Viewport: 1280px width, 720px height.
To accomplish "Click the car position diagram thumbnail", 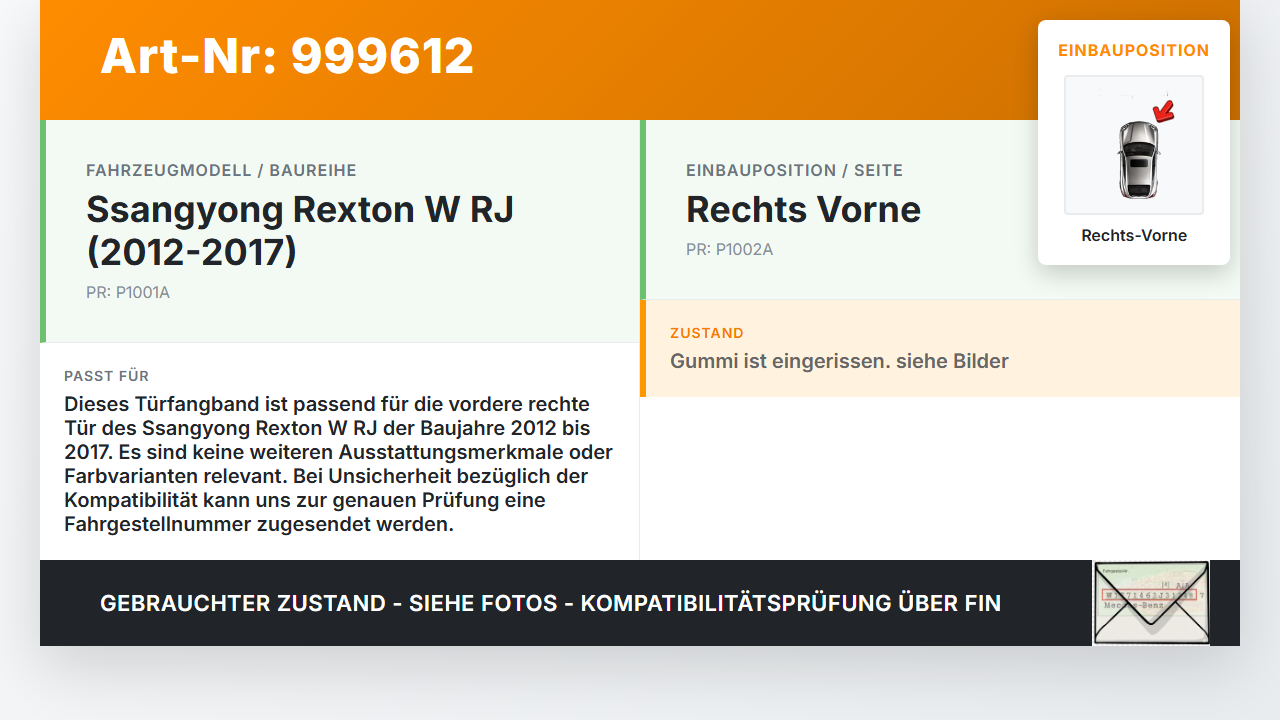I will (x=1134, y=145).
